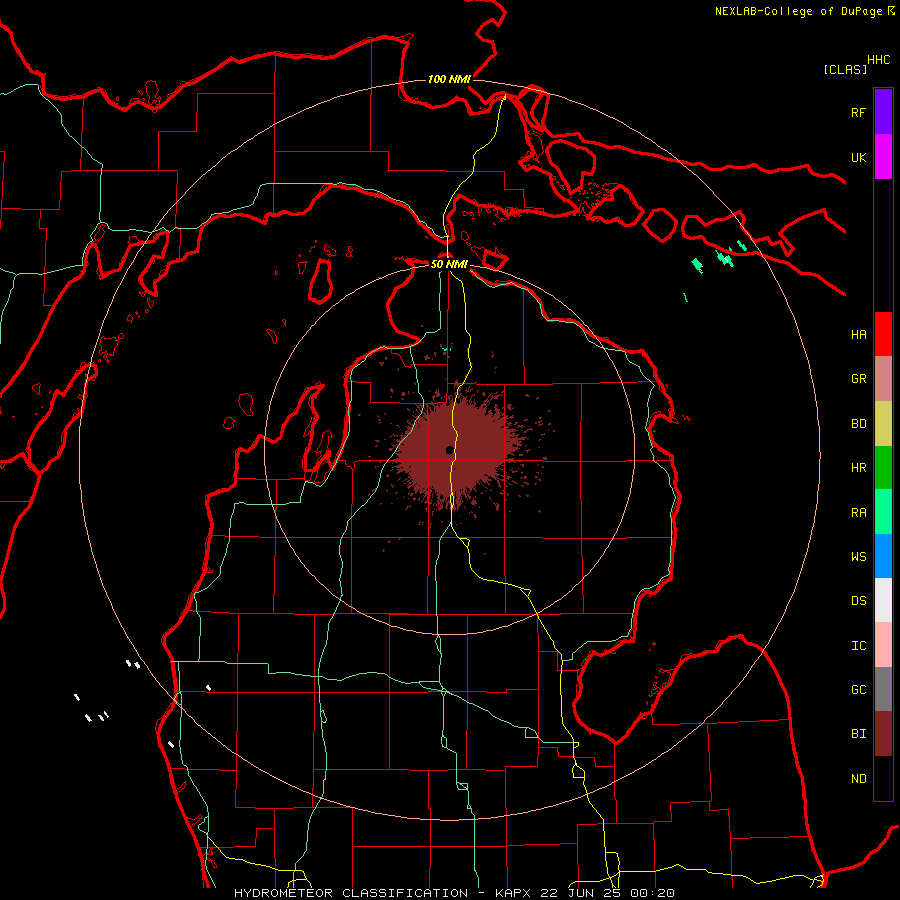
Task: Click the 'WS' legend label
Action: point(858,557)
